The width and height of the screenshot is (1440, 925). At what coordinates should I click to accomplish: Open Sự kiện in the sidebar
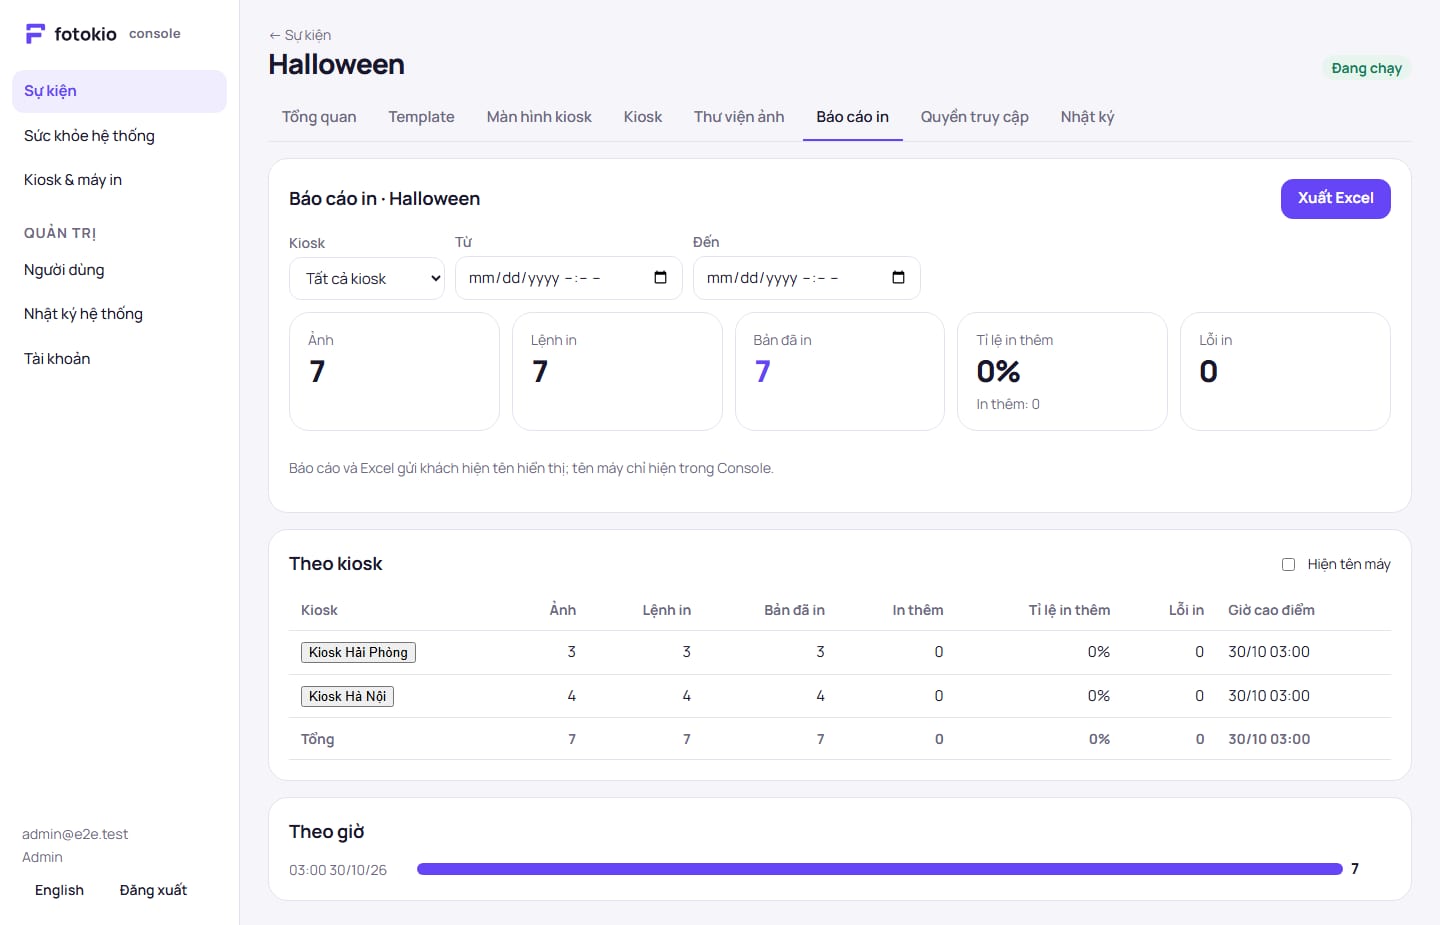[x=119, y=91]
